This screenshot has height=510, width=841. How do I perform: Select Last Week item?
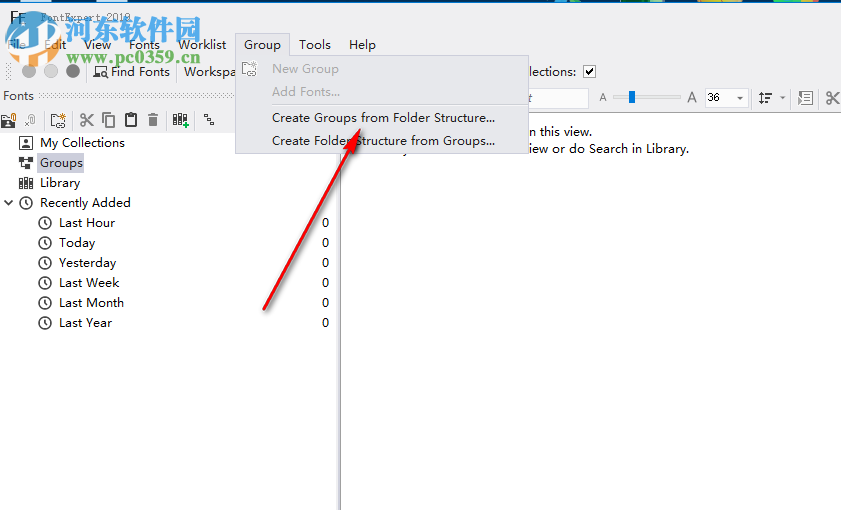(89, 283)
